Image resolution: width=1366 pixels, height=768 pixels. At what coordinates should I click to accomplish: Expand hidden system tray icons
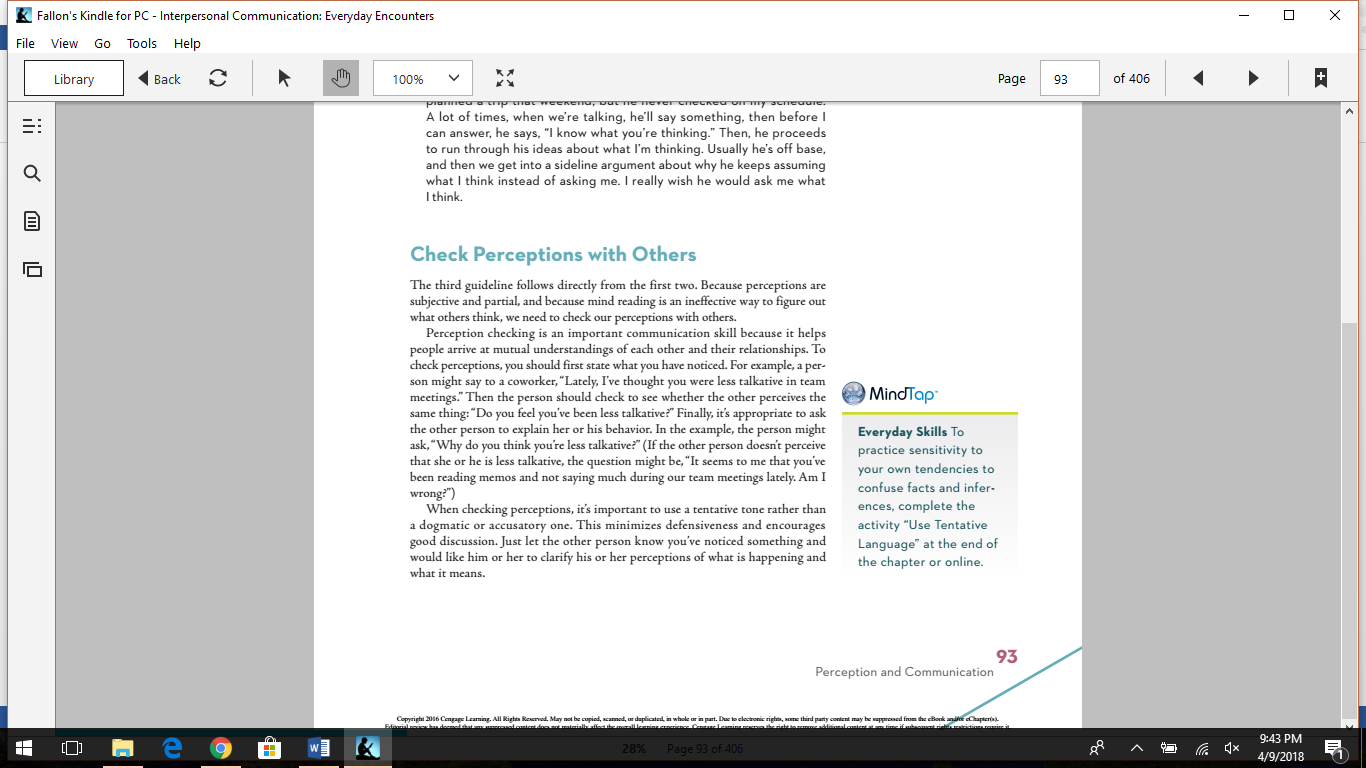[1137, 747]
